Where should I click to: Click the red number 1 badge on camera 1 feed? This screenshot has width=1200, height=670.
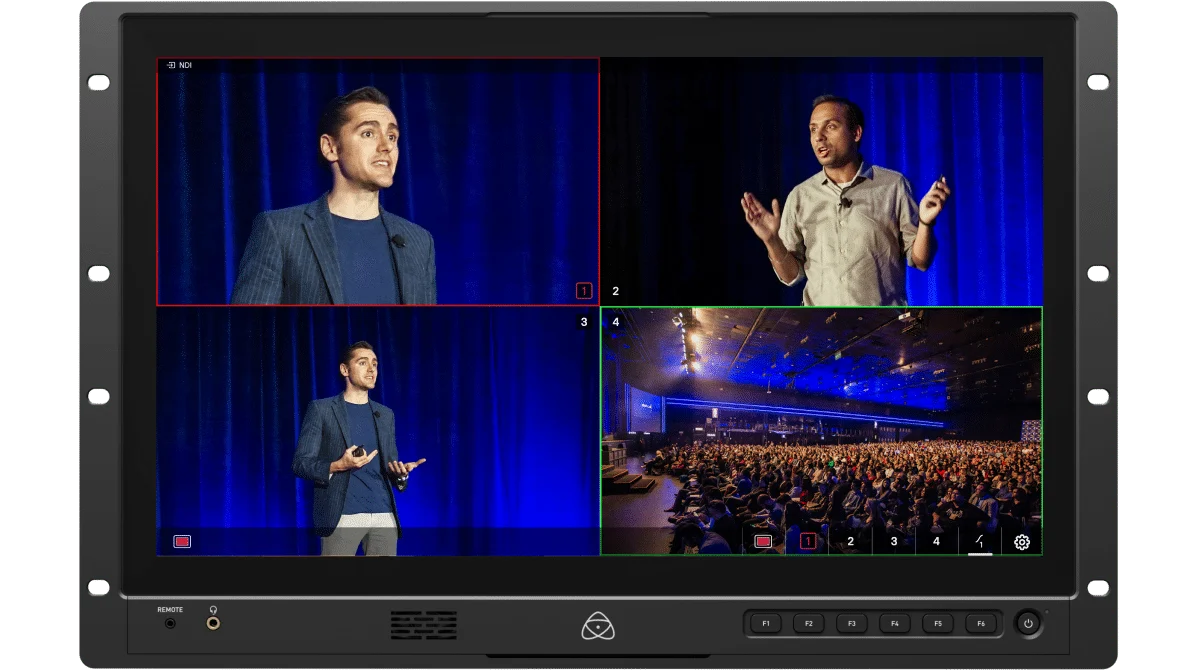point(584,291)
